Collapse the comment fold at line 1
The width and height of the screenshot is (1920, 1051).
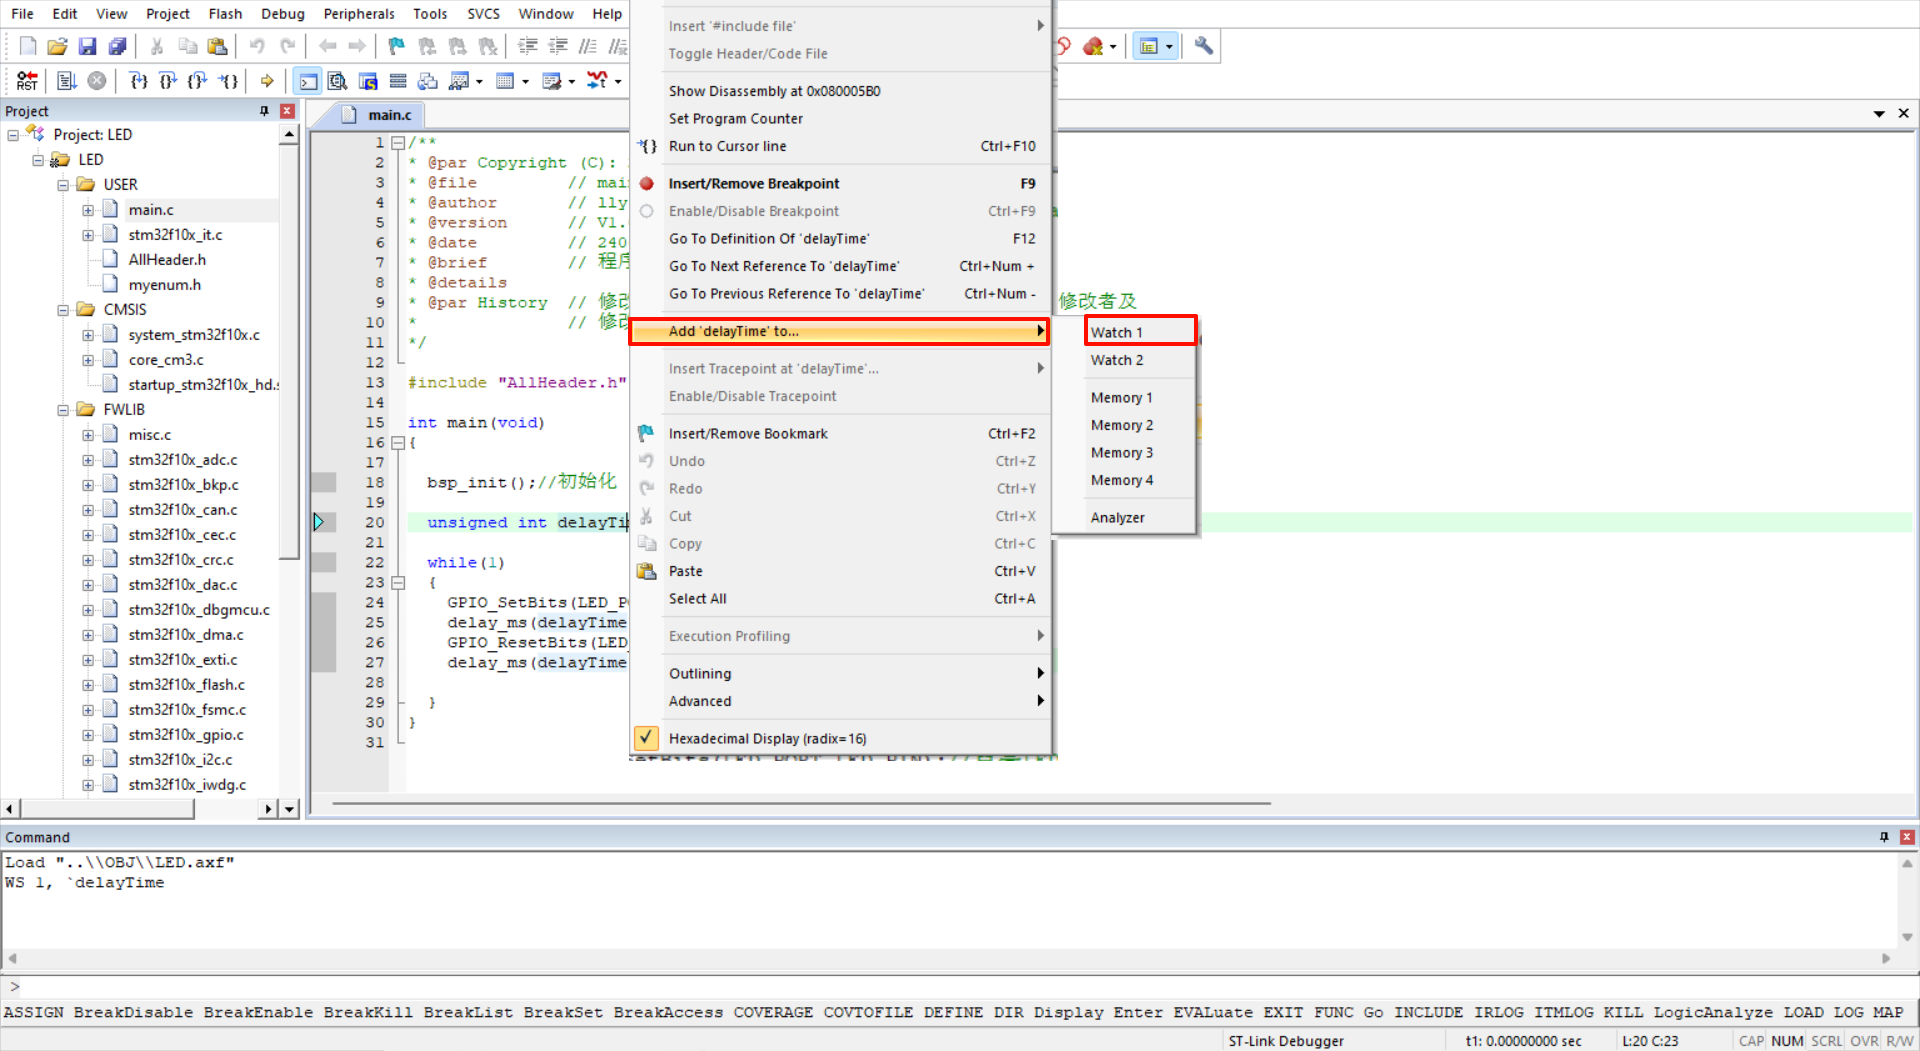pos(397,143)
